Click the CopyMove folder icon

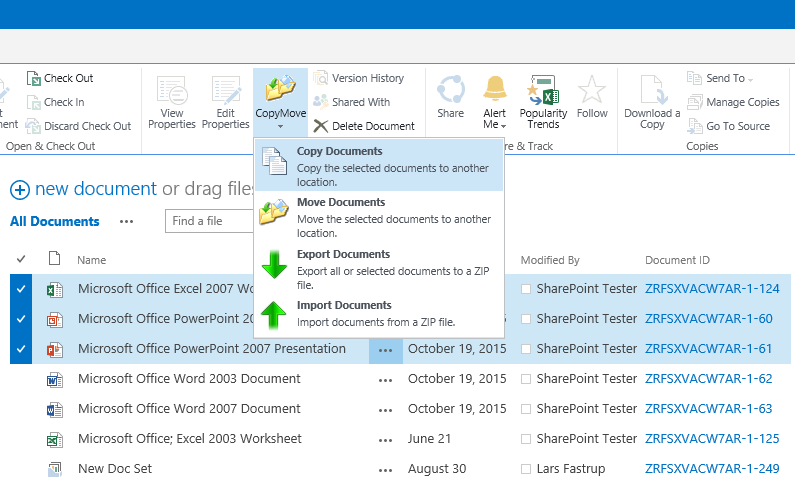tap(280, 89)
